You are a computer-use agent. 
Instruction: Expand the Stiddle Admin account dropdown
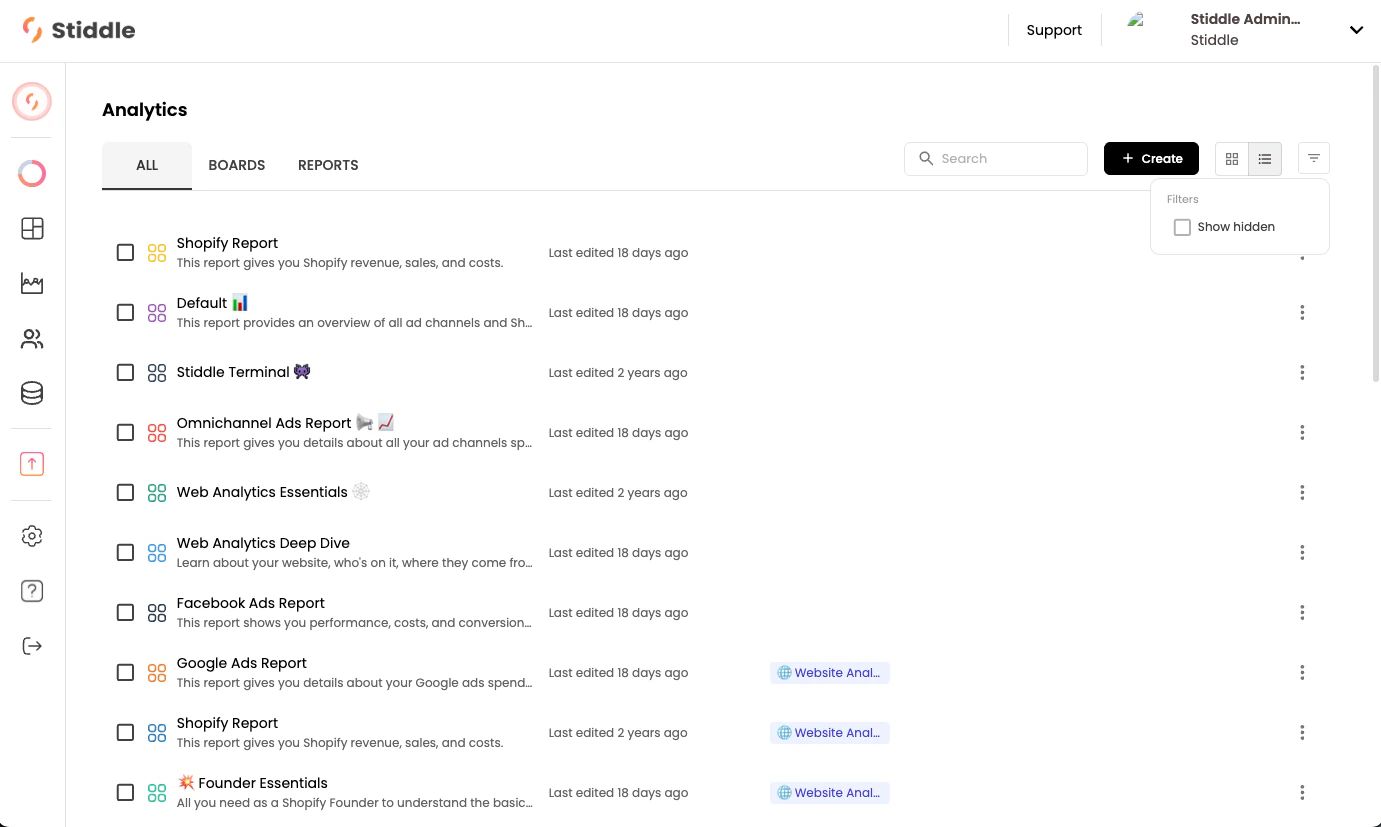(1356, 29)
